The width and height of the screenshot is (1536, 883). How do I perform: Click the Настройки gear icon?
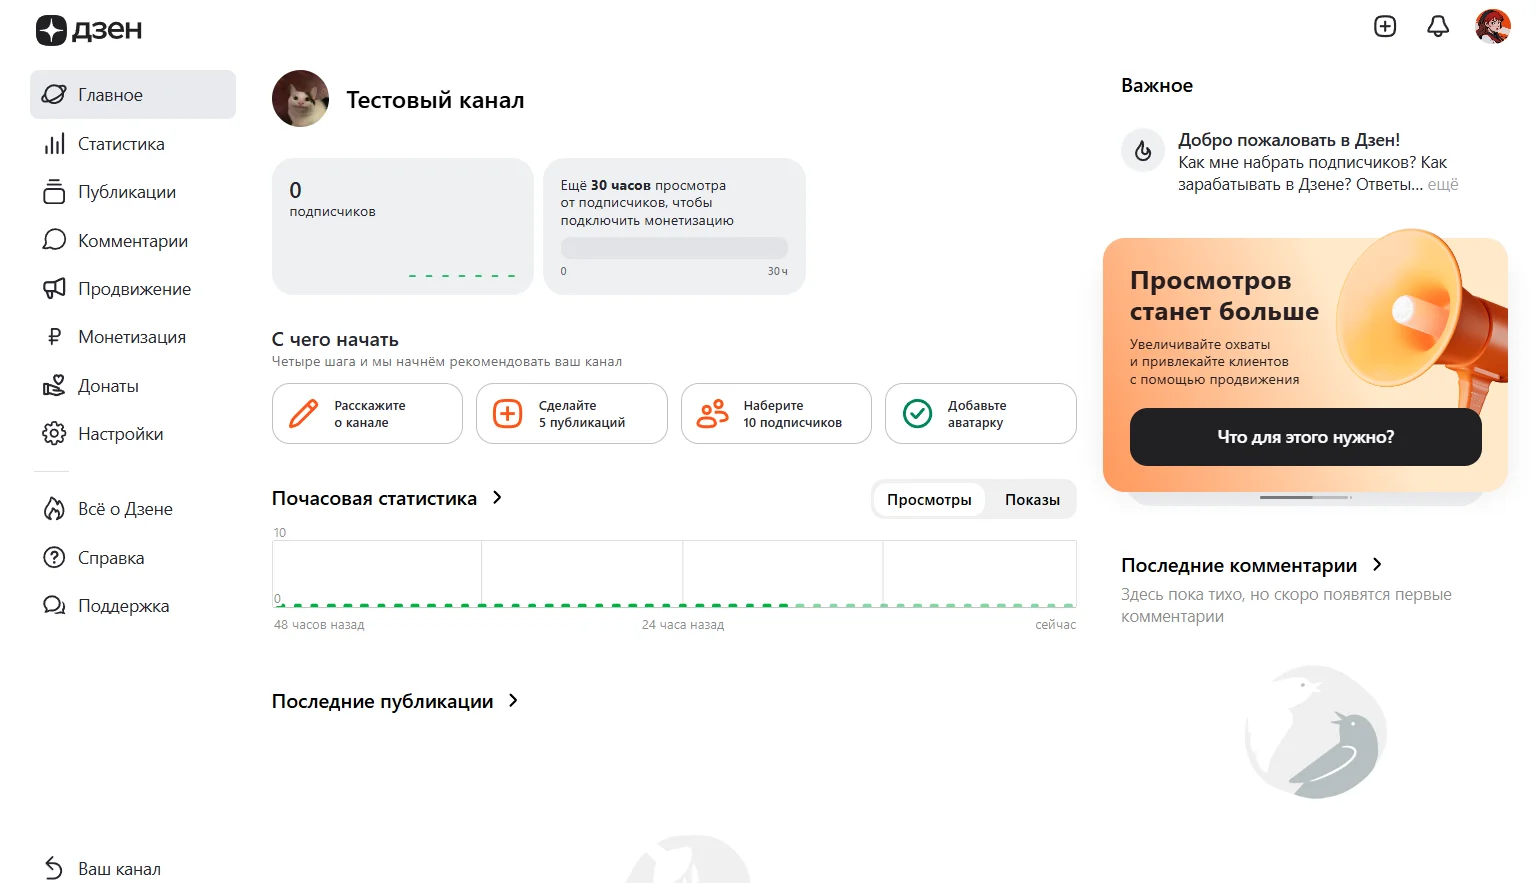click(x=54, y=434)
